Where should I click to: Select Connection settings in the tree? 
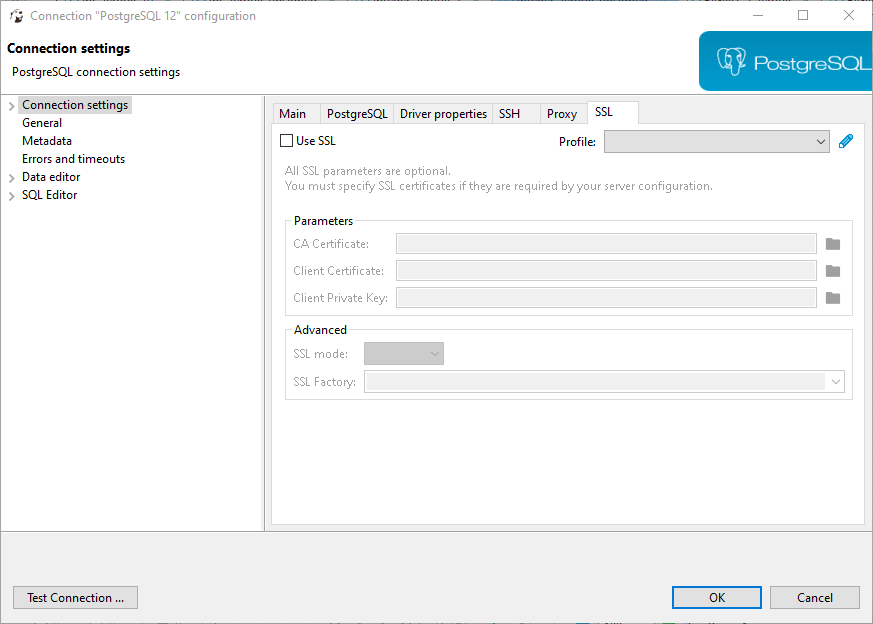point(75,105)
